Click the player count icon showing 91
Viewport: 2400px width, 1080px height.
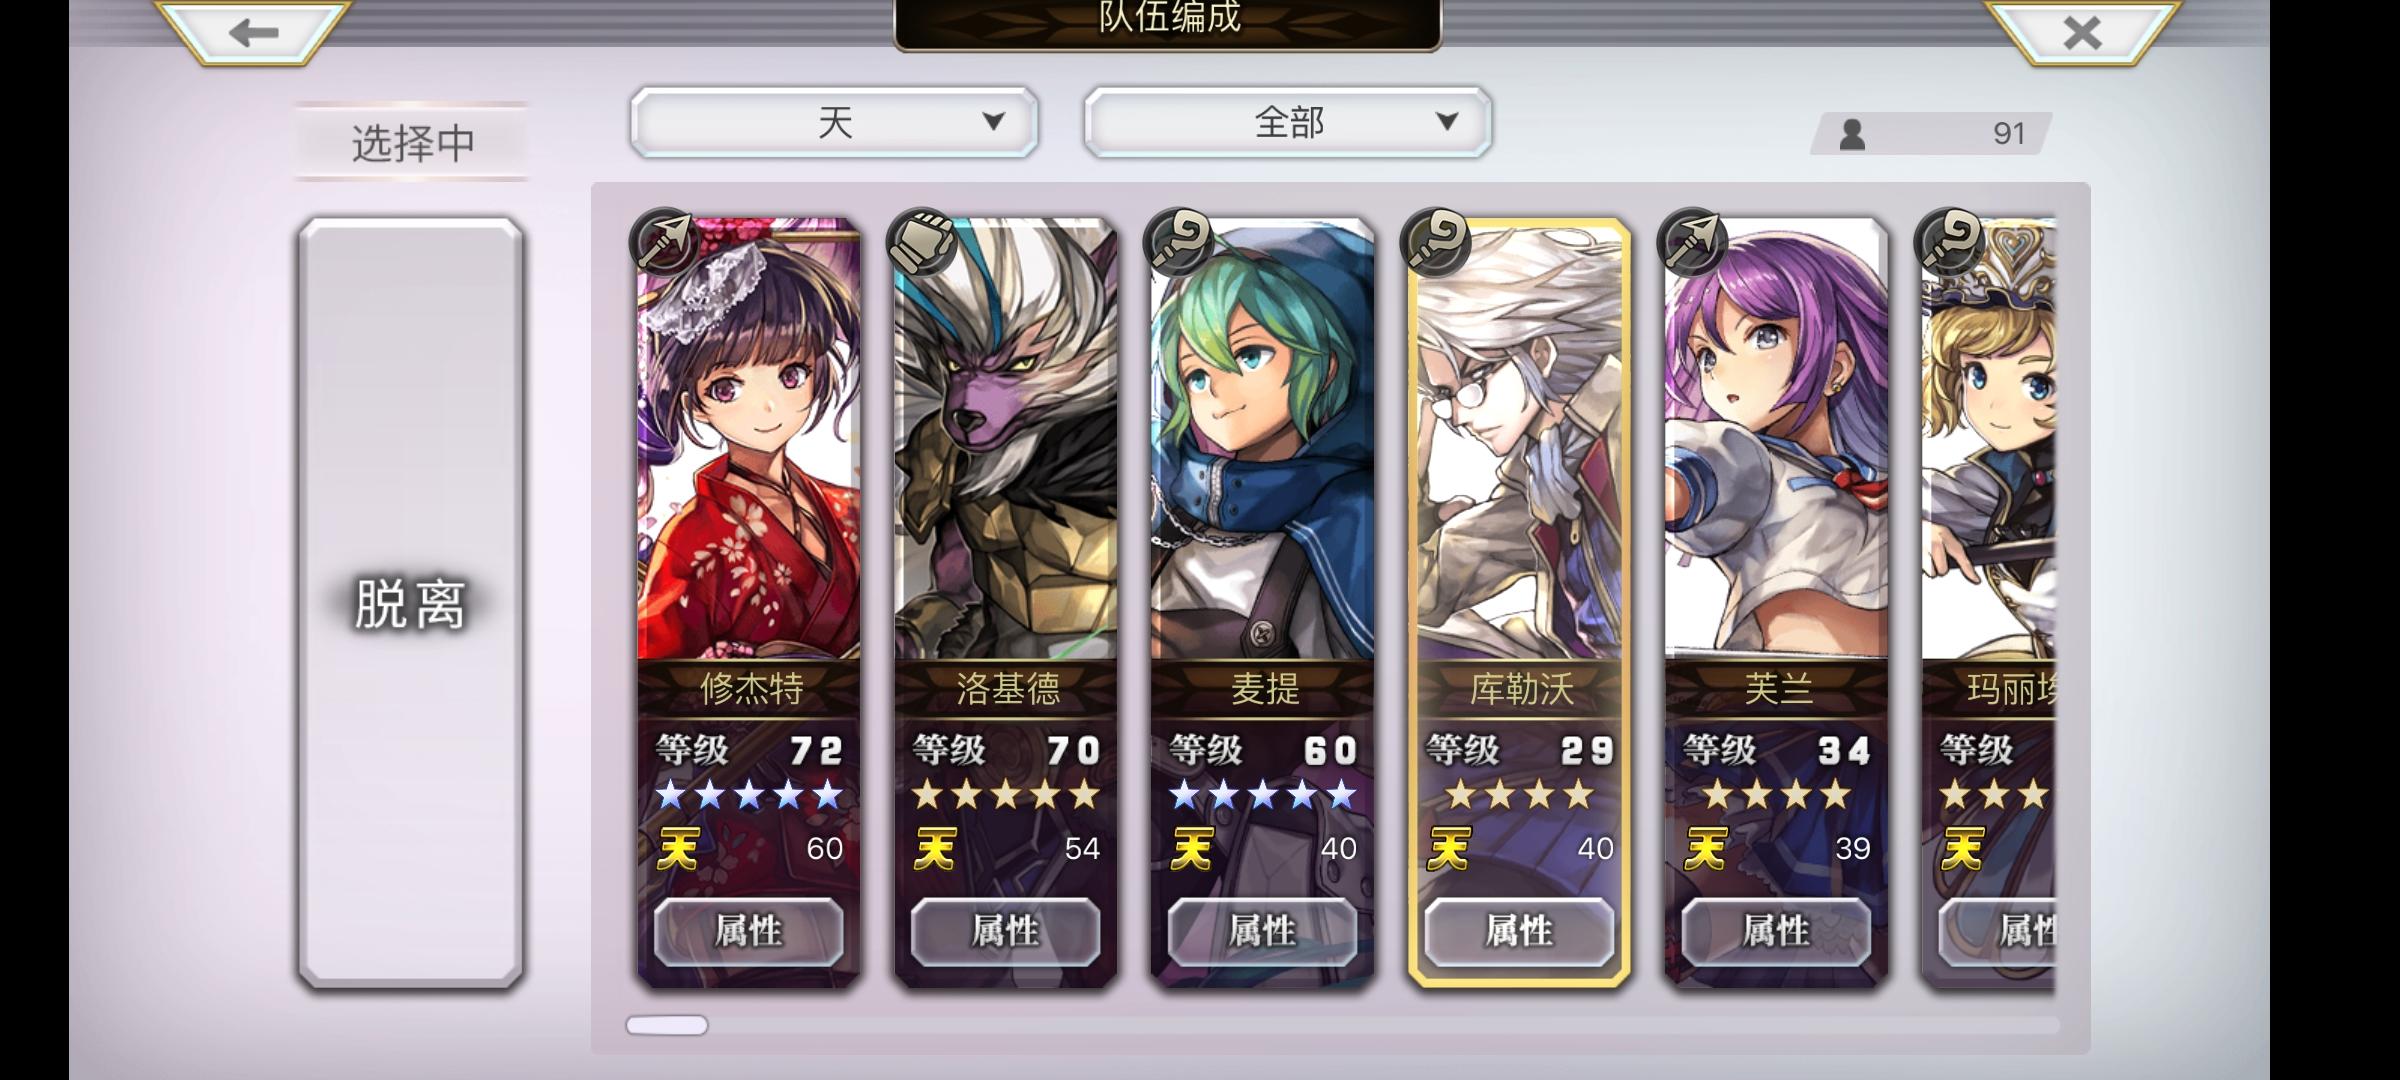(1852, 134)
